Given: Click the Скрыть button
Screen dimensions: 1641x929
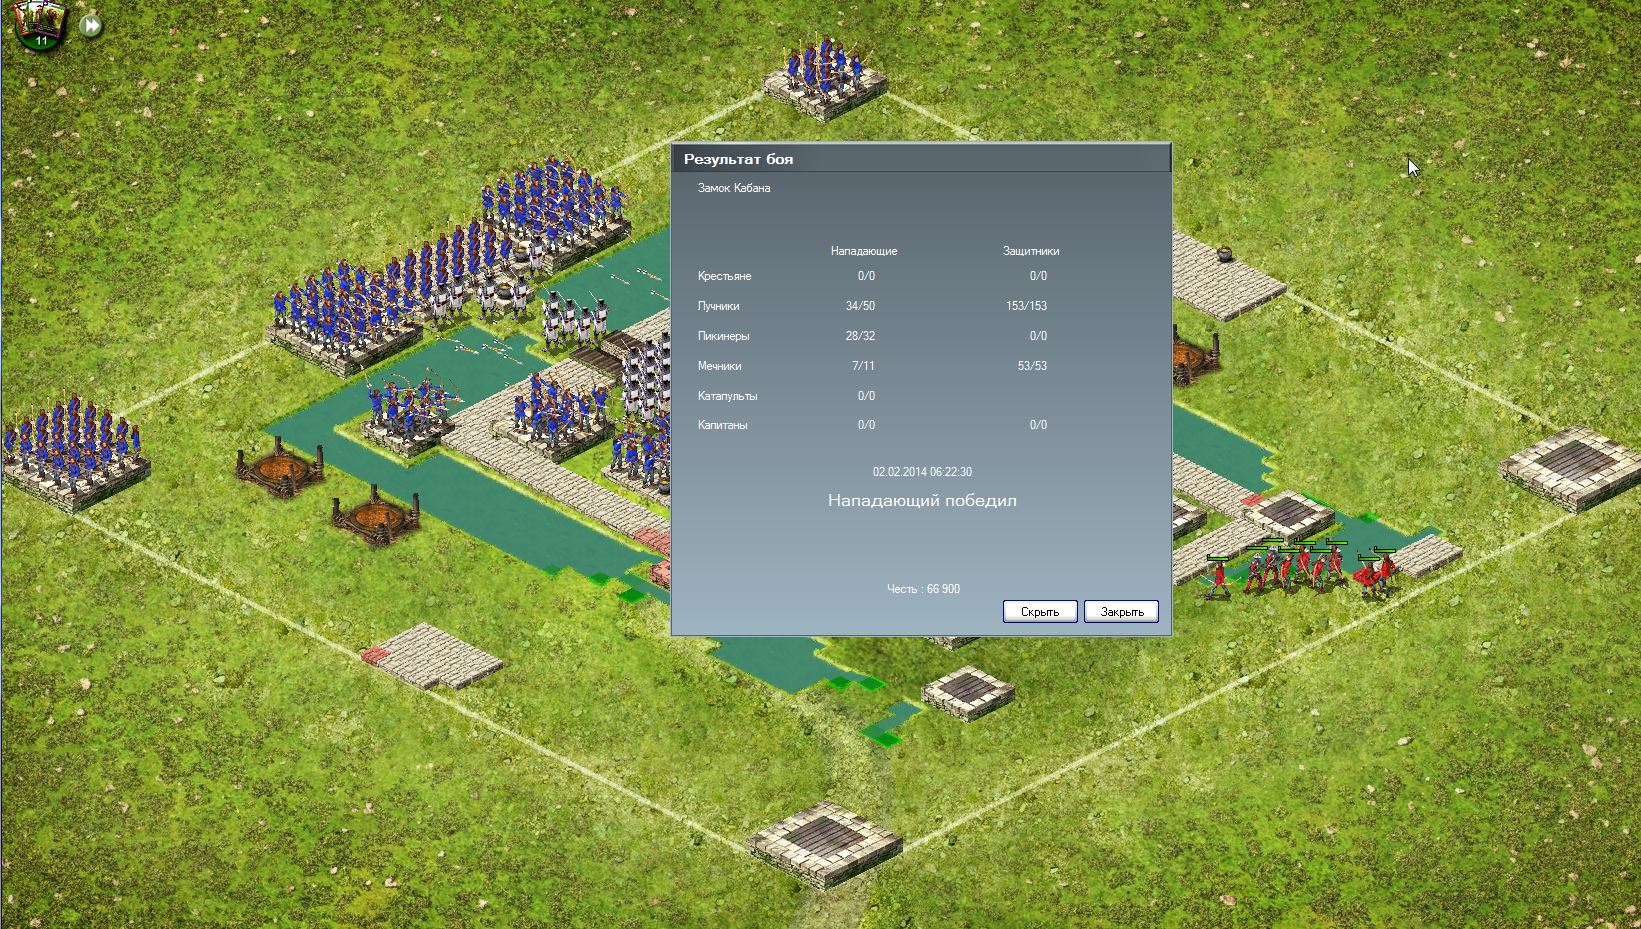Looking at the screenshot, I should [1040, 611].
